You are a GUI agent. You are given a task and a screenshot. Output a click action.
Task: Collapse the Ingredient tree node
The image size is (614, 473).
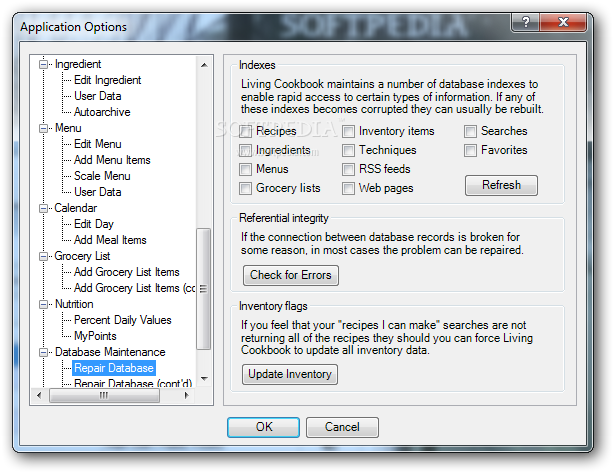click(43, 64)
